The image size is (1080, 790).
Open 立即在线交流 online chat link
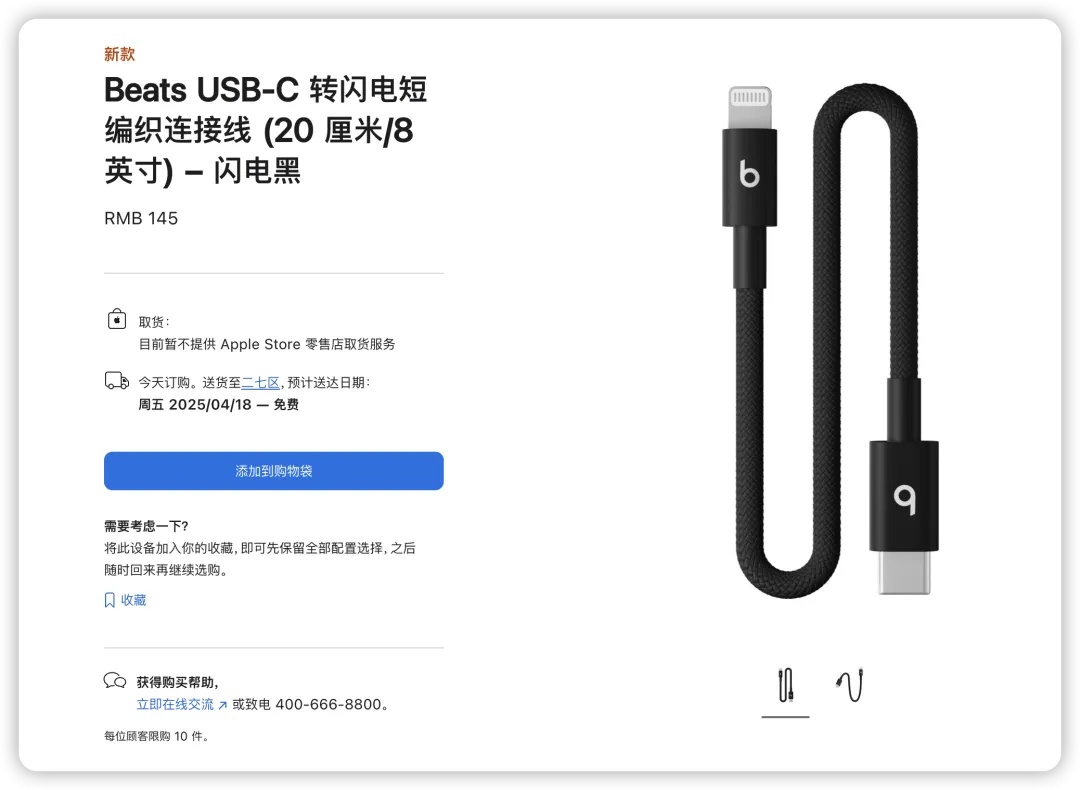click(x=175, y=704)
